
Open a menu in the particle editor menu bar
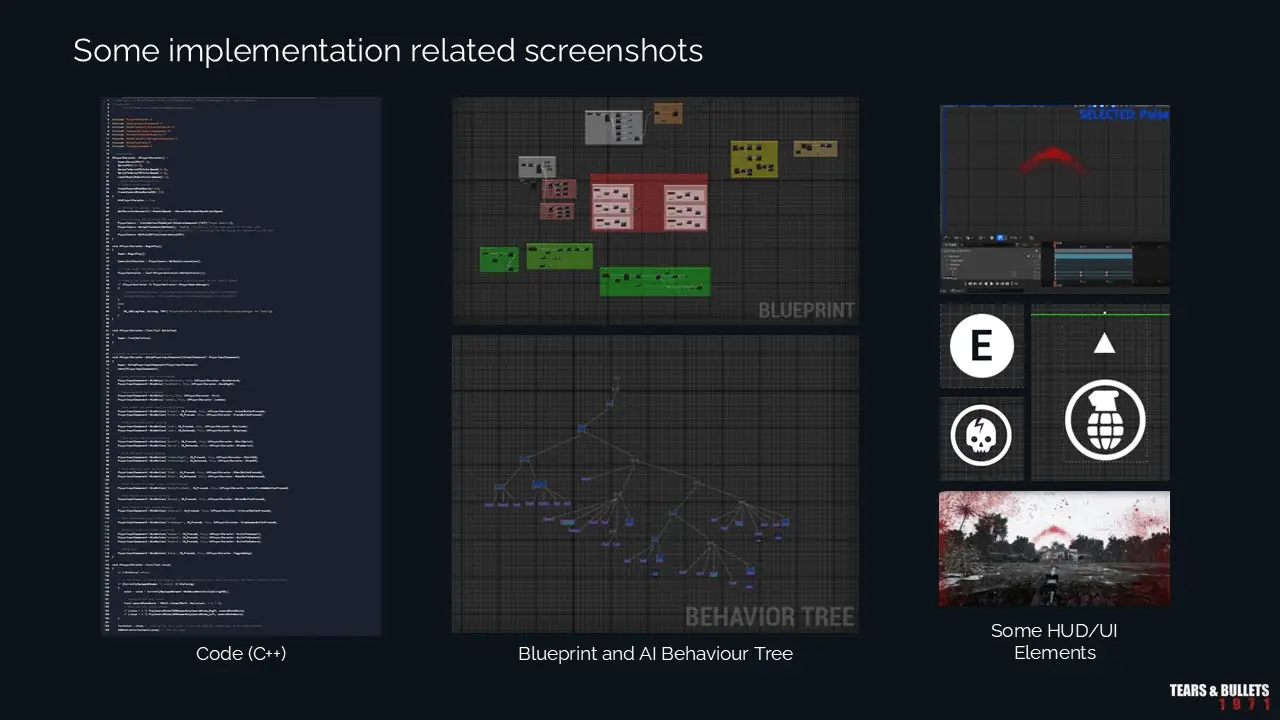950,105
